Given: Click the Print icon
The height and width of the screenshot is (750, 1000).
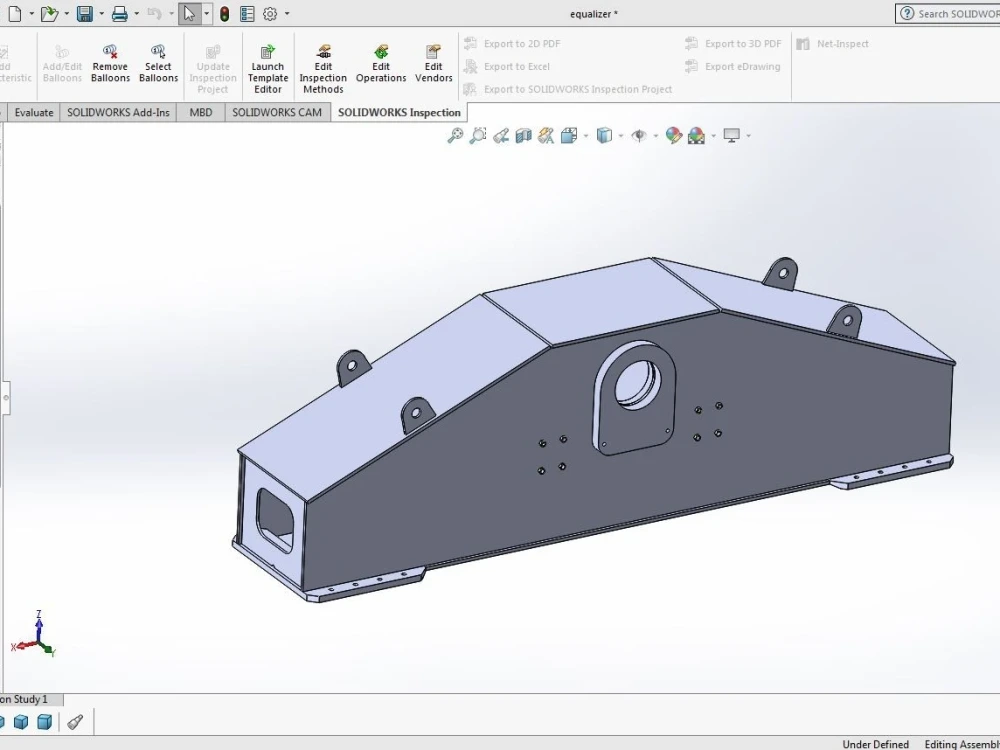Looking at the screenshot, I should pos(119,13).
